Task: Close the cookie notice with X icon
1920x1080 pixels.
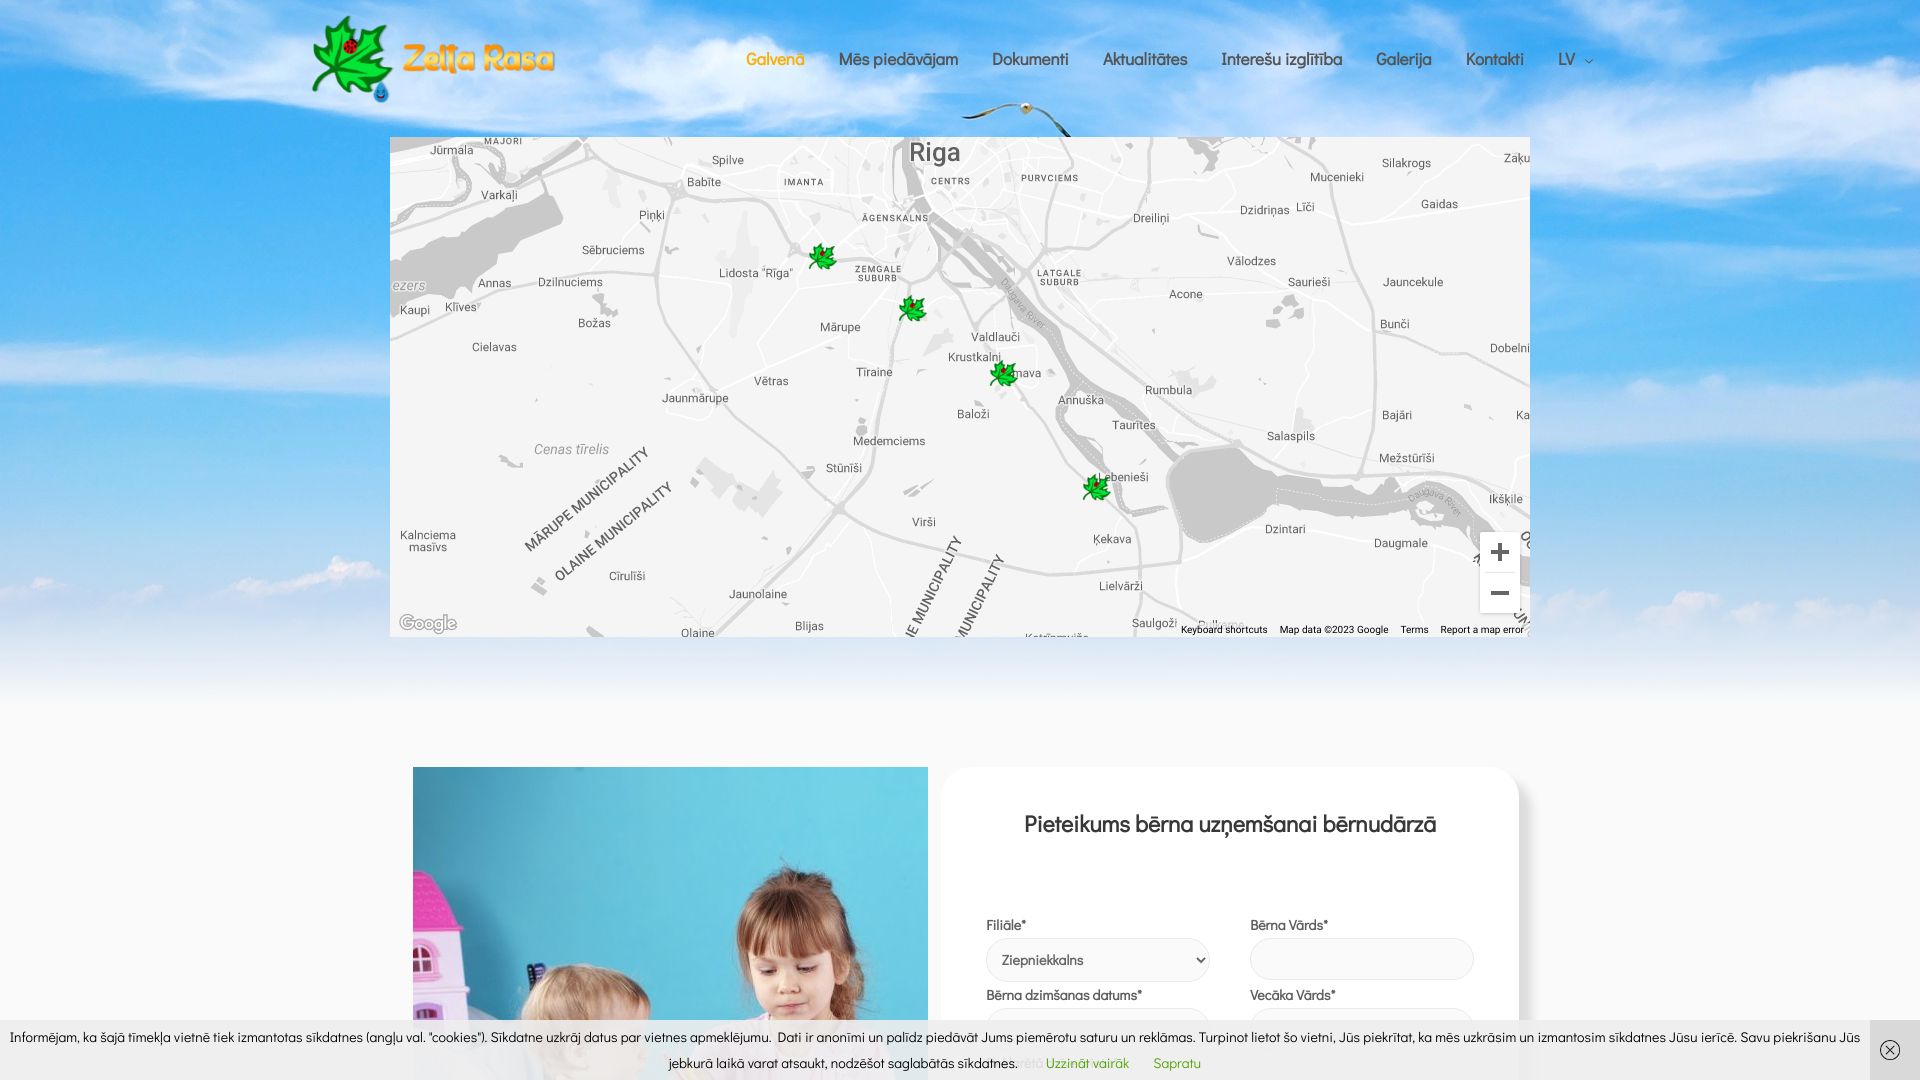Action: (1889, 1050)
